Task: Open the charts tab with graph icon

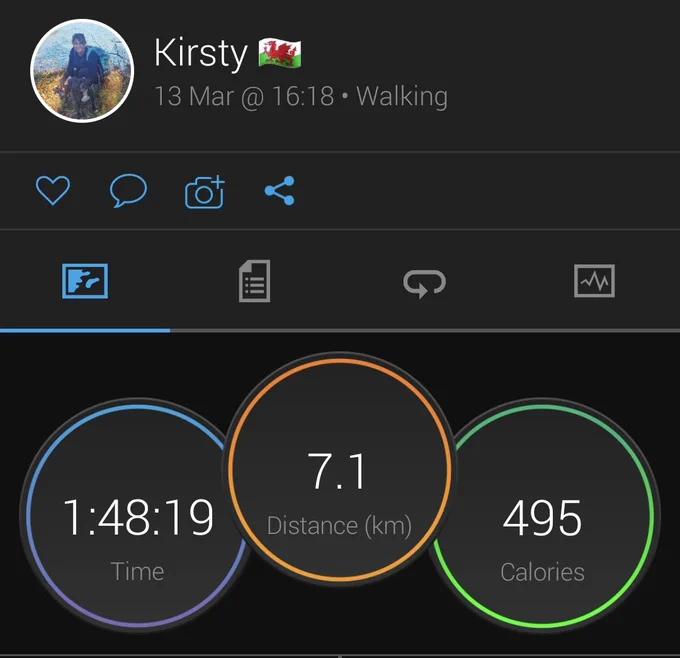Action: click(x=594, y=281)
